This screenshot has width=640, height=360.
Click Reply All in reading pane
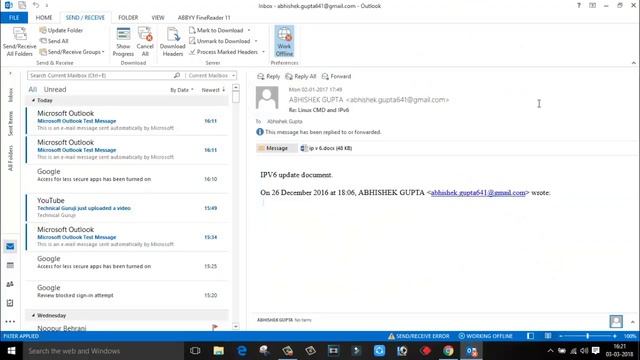300,76
